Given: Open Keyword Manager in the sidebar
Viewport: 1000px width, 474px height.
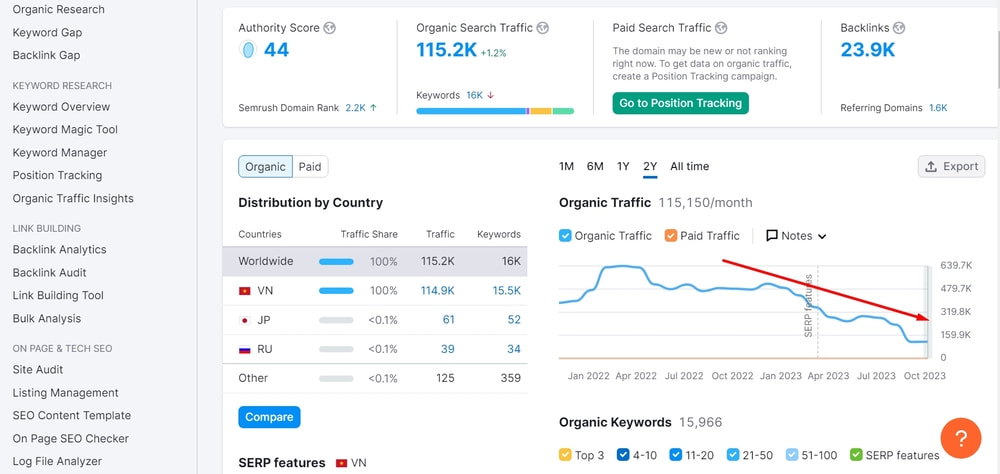Looking at the screenshot, I should [x=60, y=153].
